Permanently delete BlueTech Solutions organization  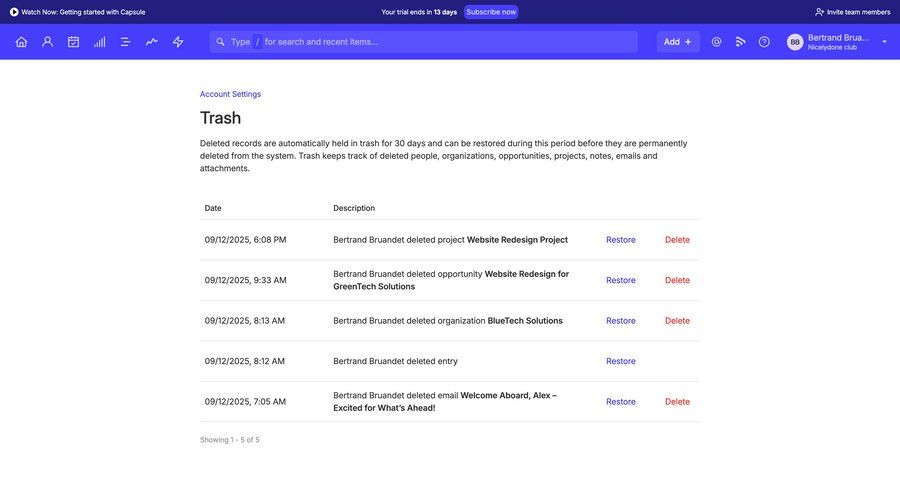[x=677, y=321]
